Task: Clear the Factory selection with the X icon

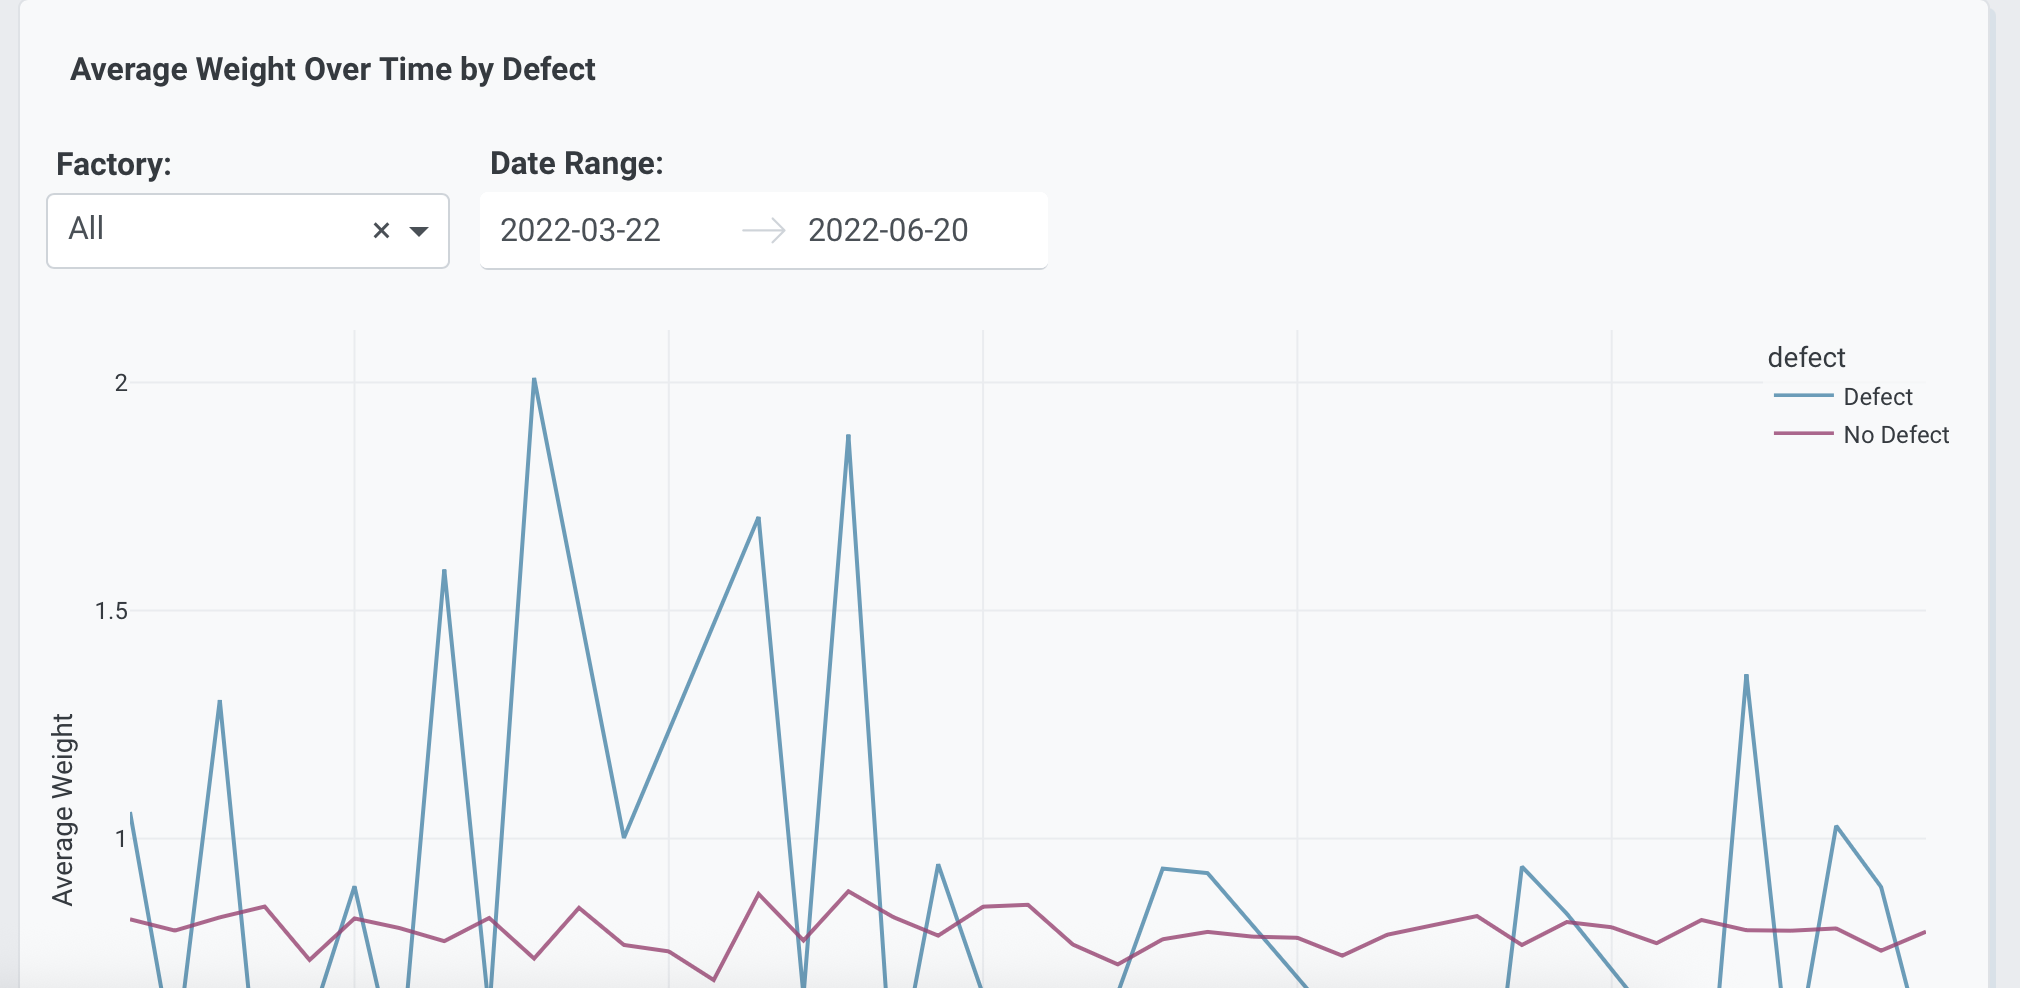Action: tap(381, 231)
